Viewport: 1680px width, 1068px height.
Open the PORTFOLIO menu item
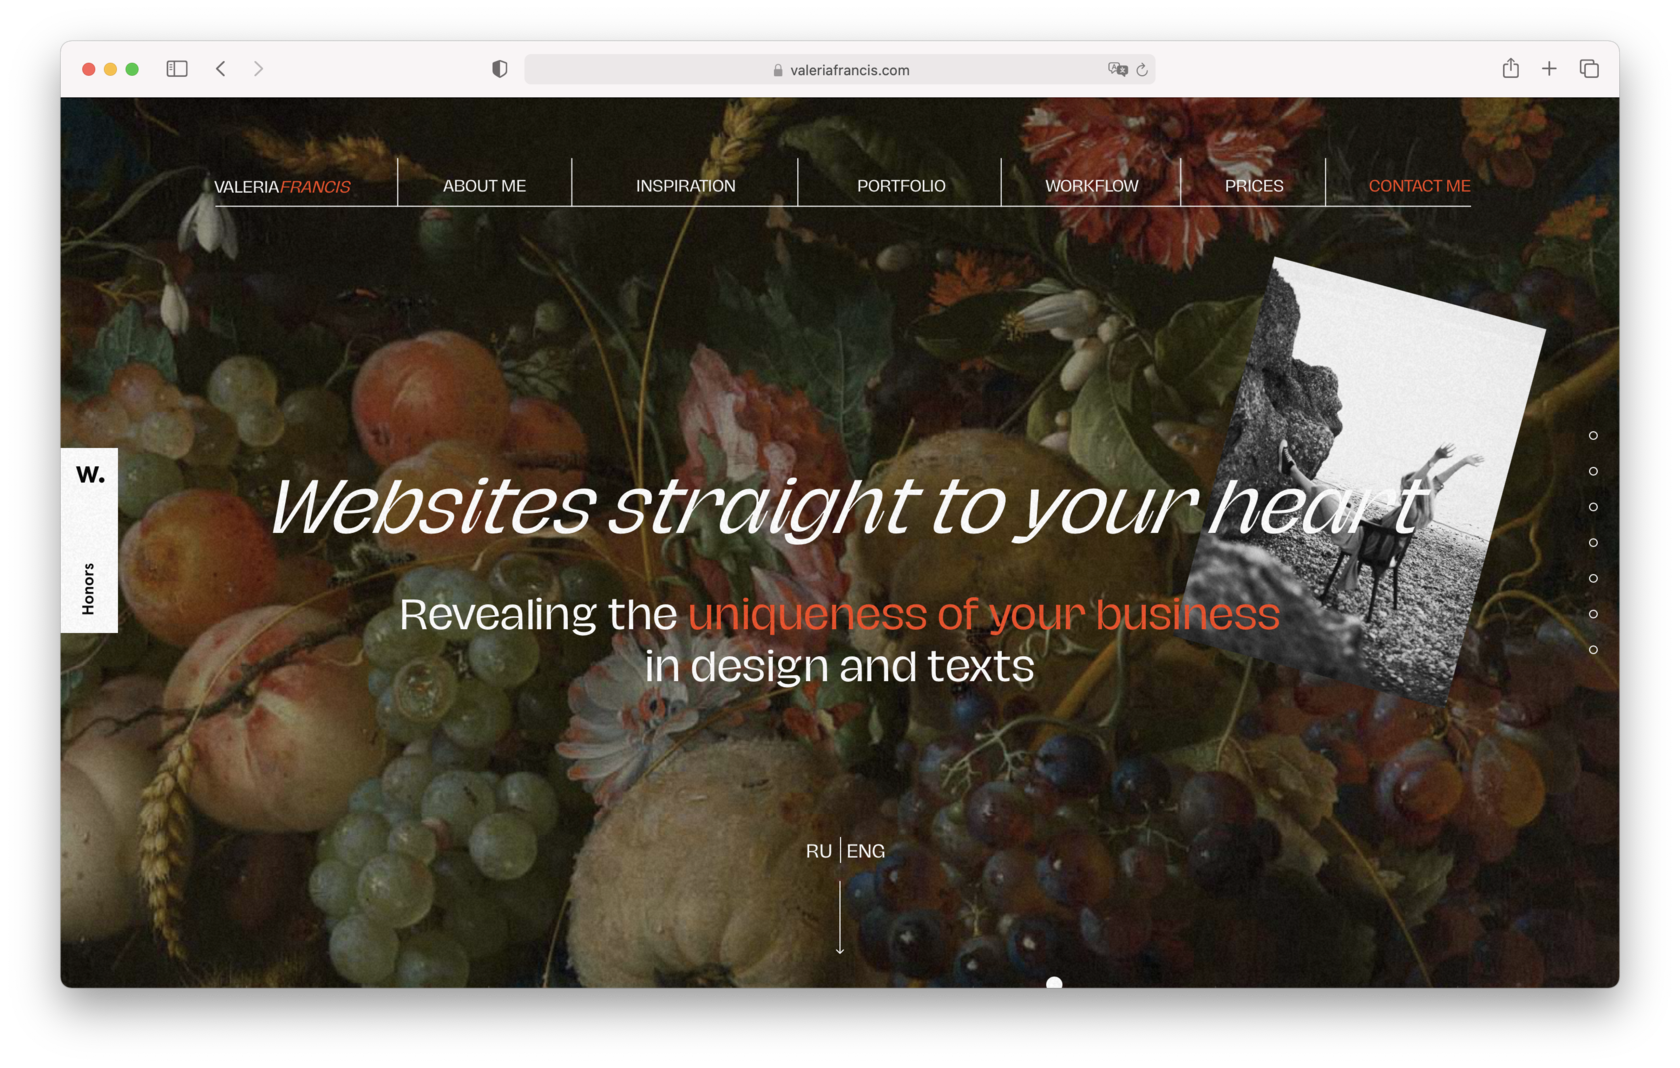901,186
